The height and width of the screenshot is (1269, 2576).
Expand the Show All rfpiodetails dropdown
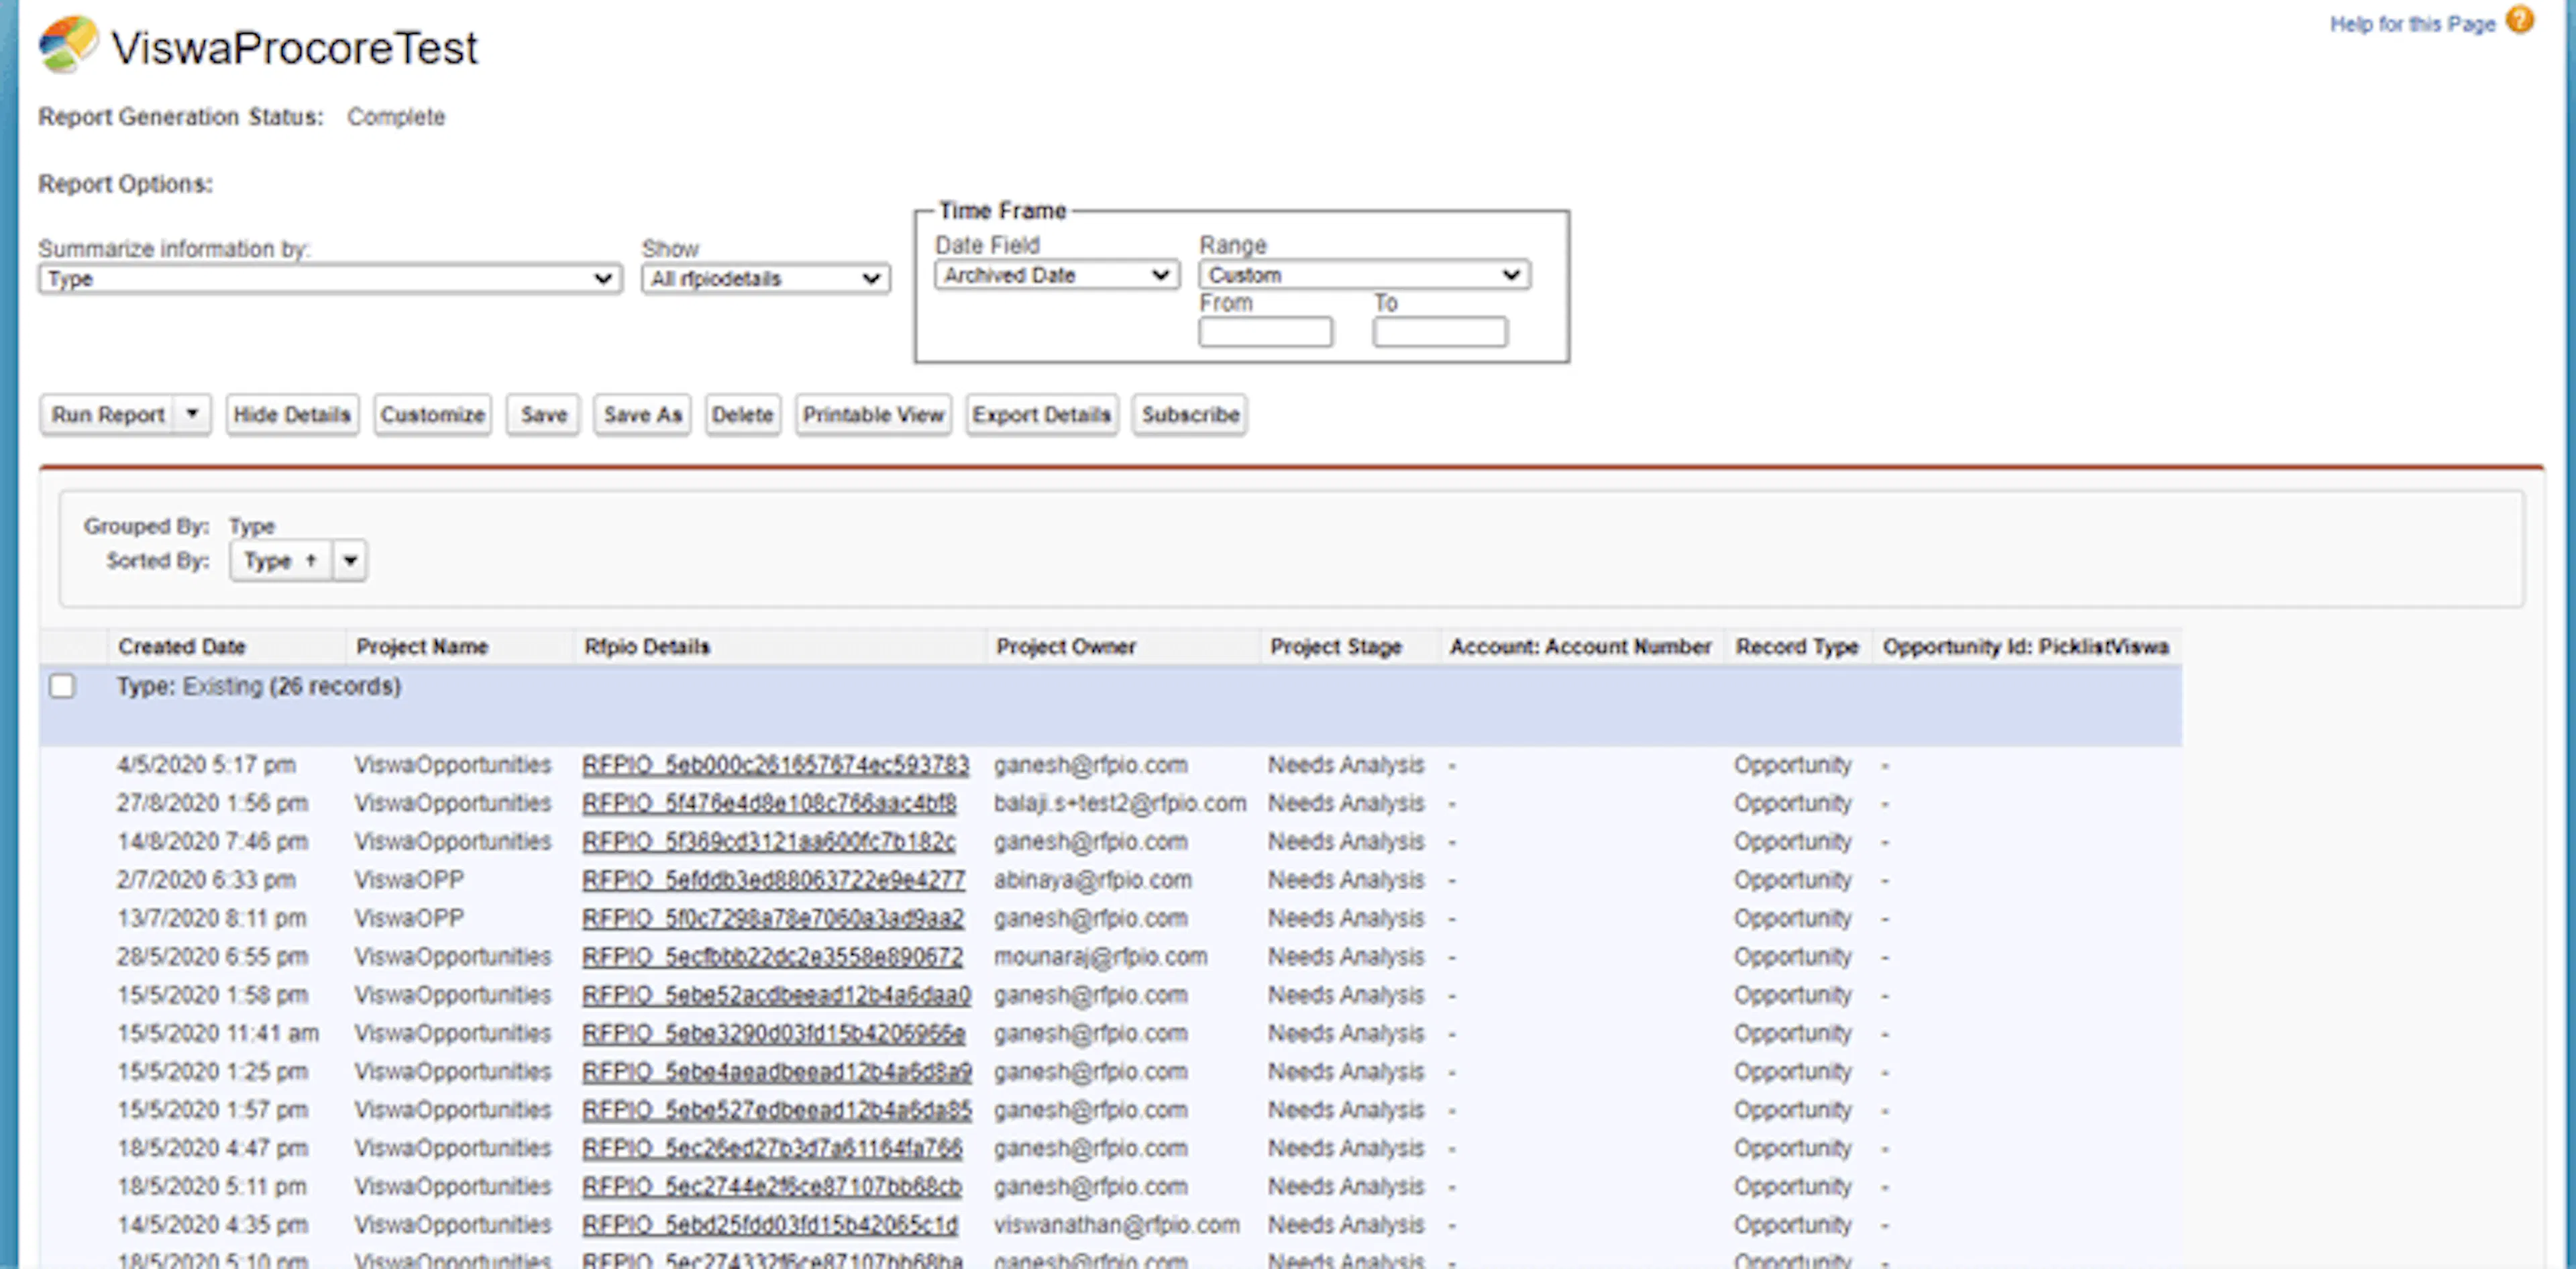coord(765,279)
